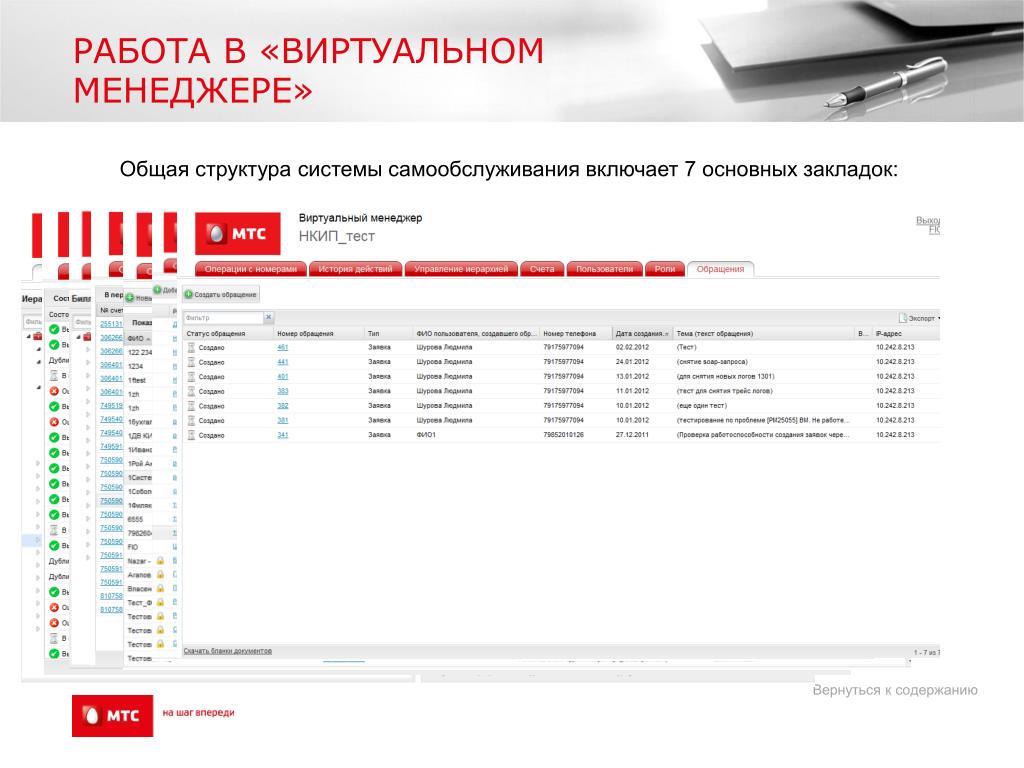The width and height of the screenshot is (1024, 768).
Task: Click the lock icon beside Nazar user
Action: (160, 561)
